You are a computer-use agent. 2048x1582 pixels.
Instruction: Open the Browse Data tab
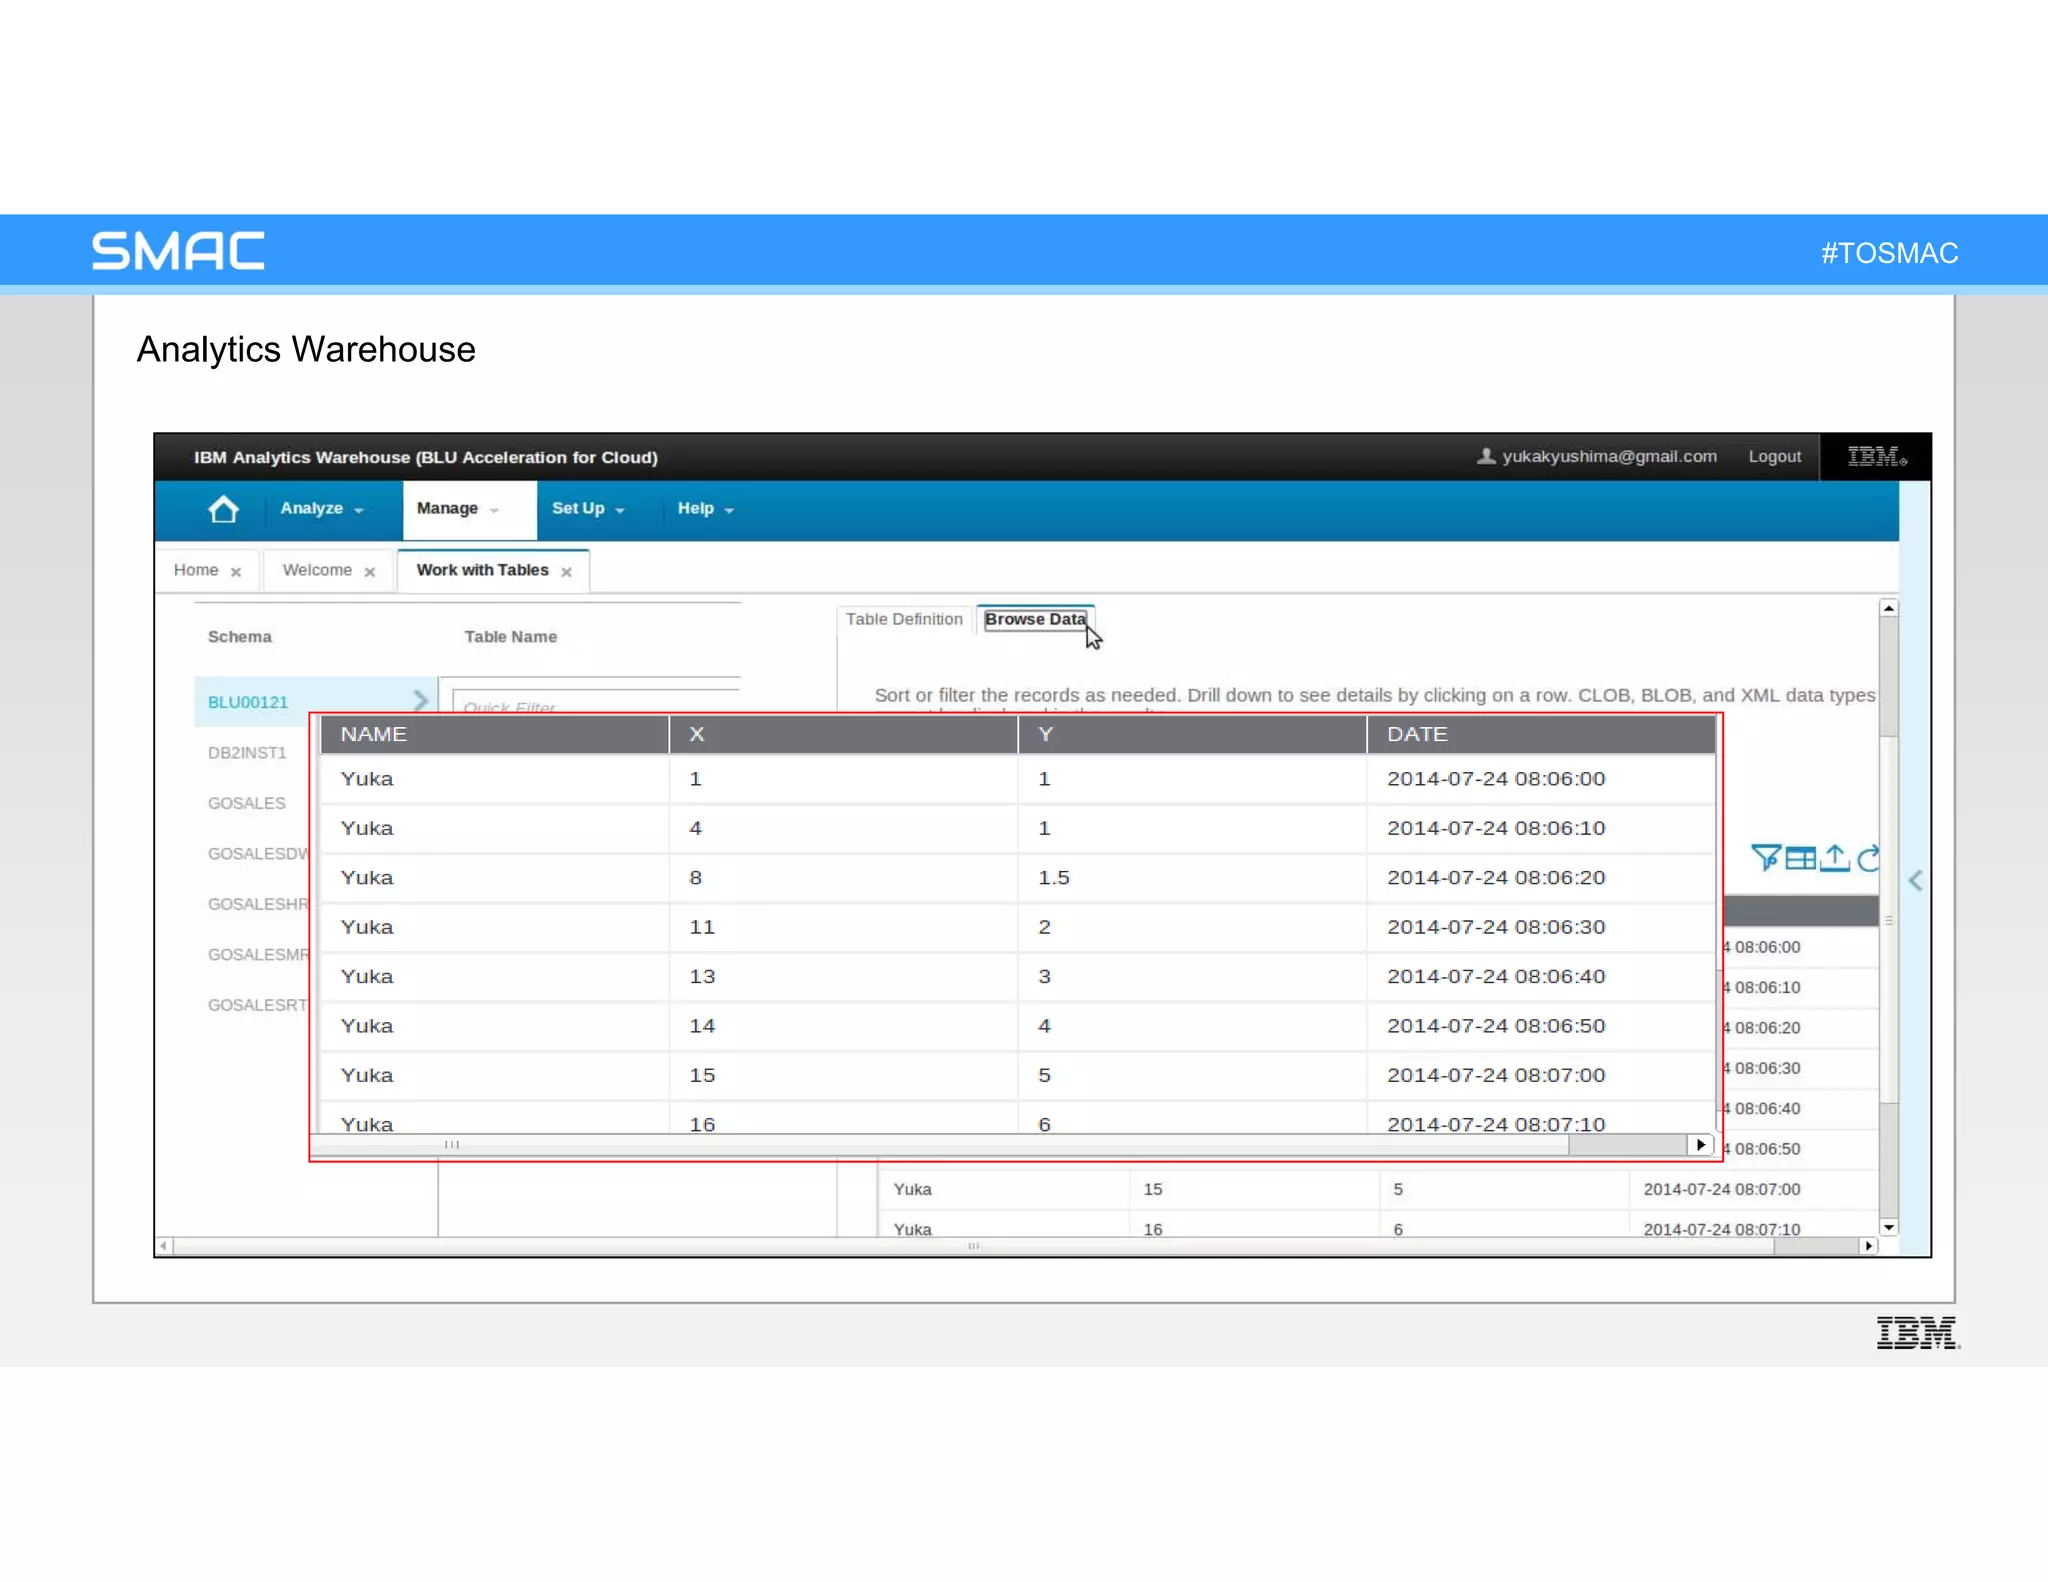[x=1035, y=619]
